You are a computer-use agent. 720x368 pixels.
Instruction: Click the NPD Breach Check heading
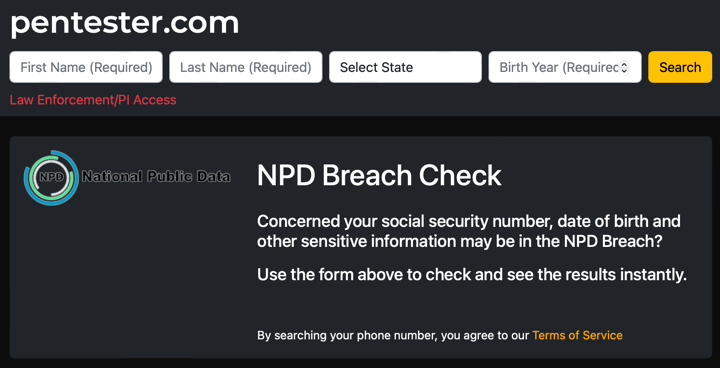click(x=379, y=176)
